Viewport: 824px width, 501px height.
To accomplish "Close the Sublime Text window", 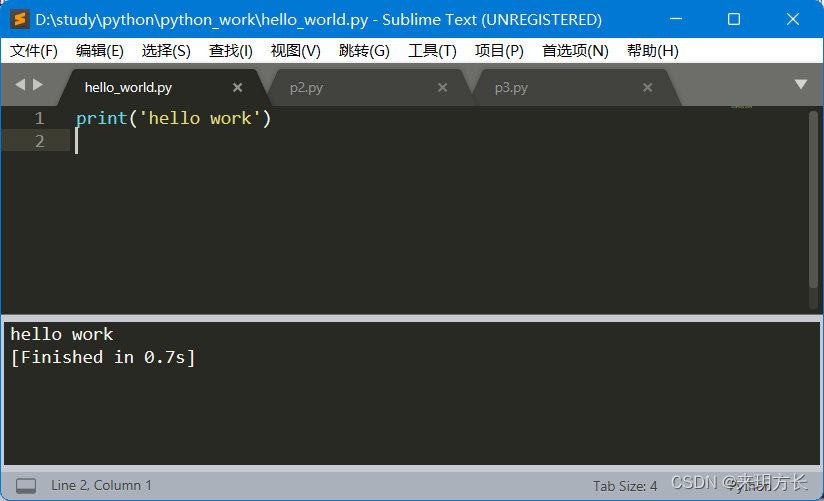I will (x=792, y=19).
